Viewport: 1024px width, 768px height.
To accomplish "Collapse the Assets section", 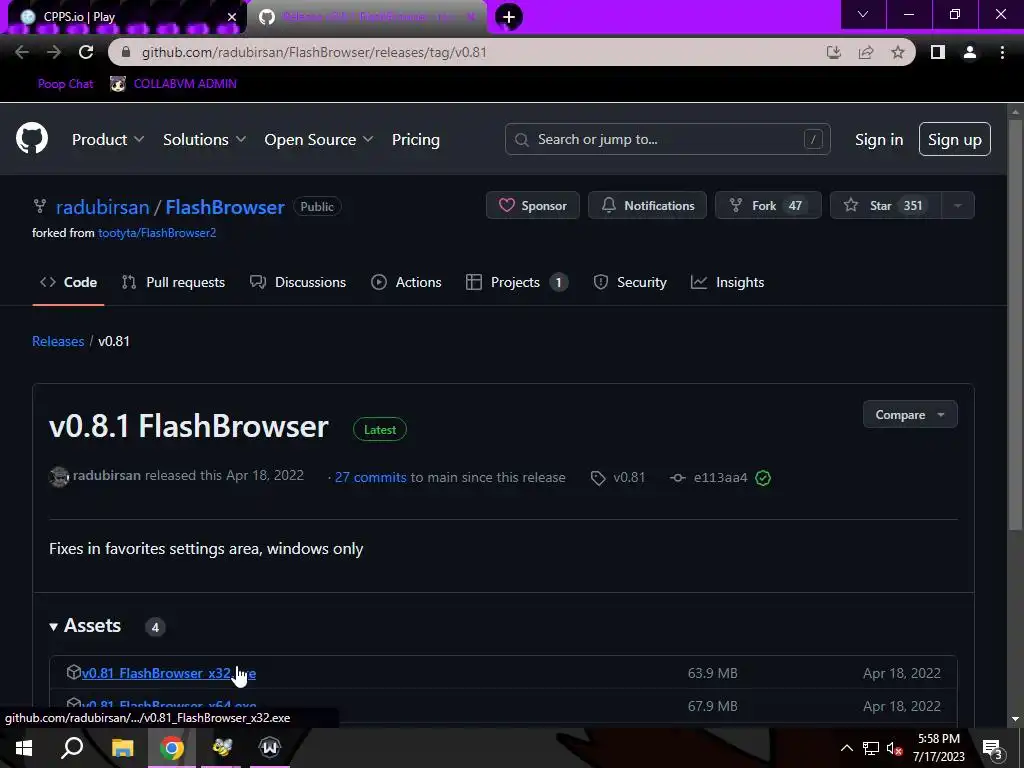I will (85, 626).
